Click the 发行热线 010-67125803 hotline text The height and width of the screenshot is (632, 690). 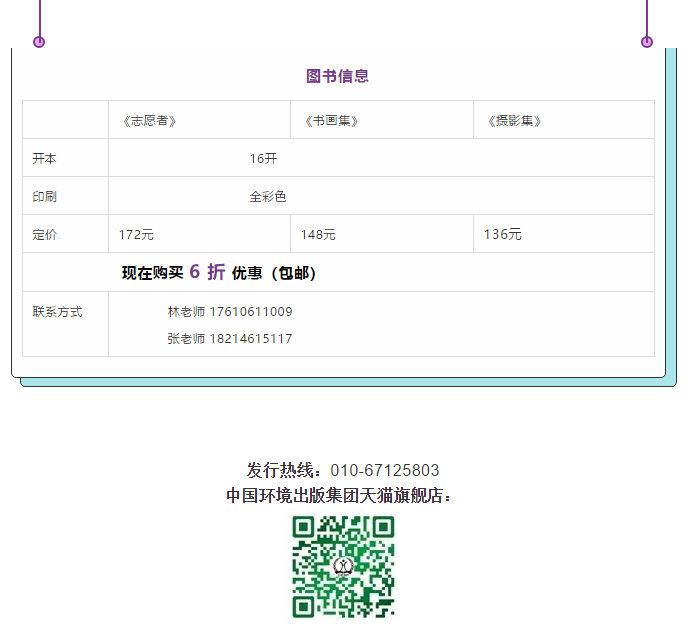343,470
